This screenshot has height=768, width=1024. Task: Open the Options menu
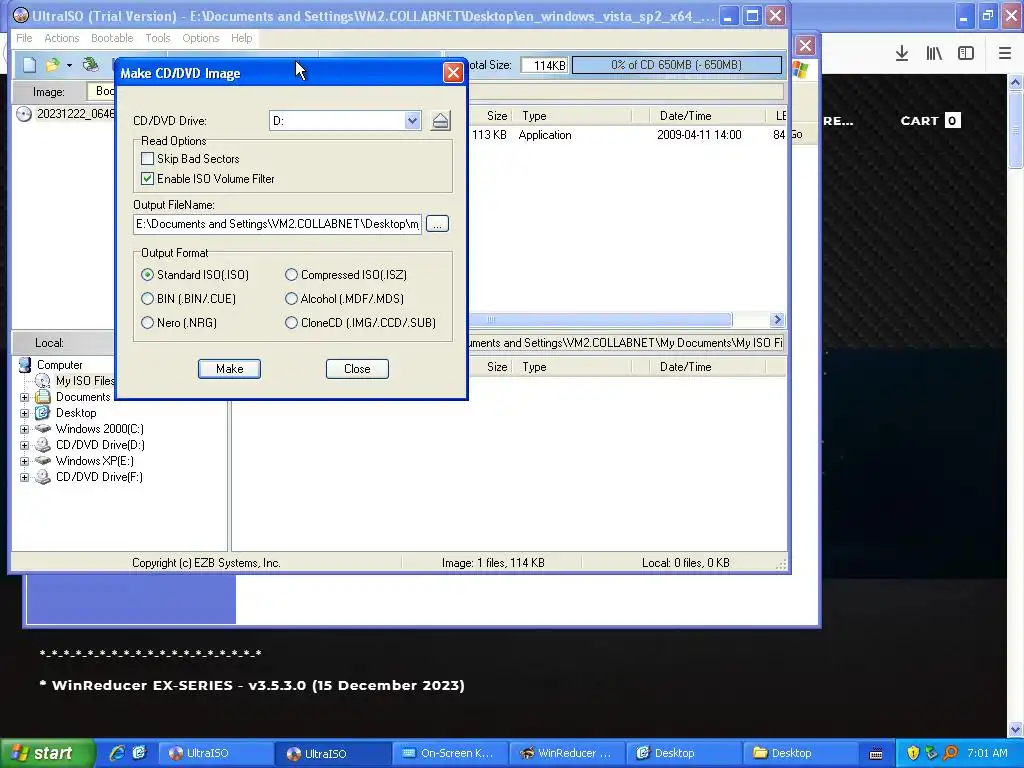click(x=200, y=38)
